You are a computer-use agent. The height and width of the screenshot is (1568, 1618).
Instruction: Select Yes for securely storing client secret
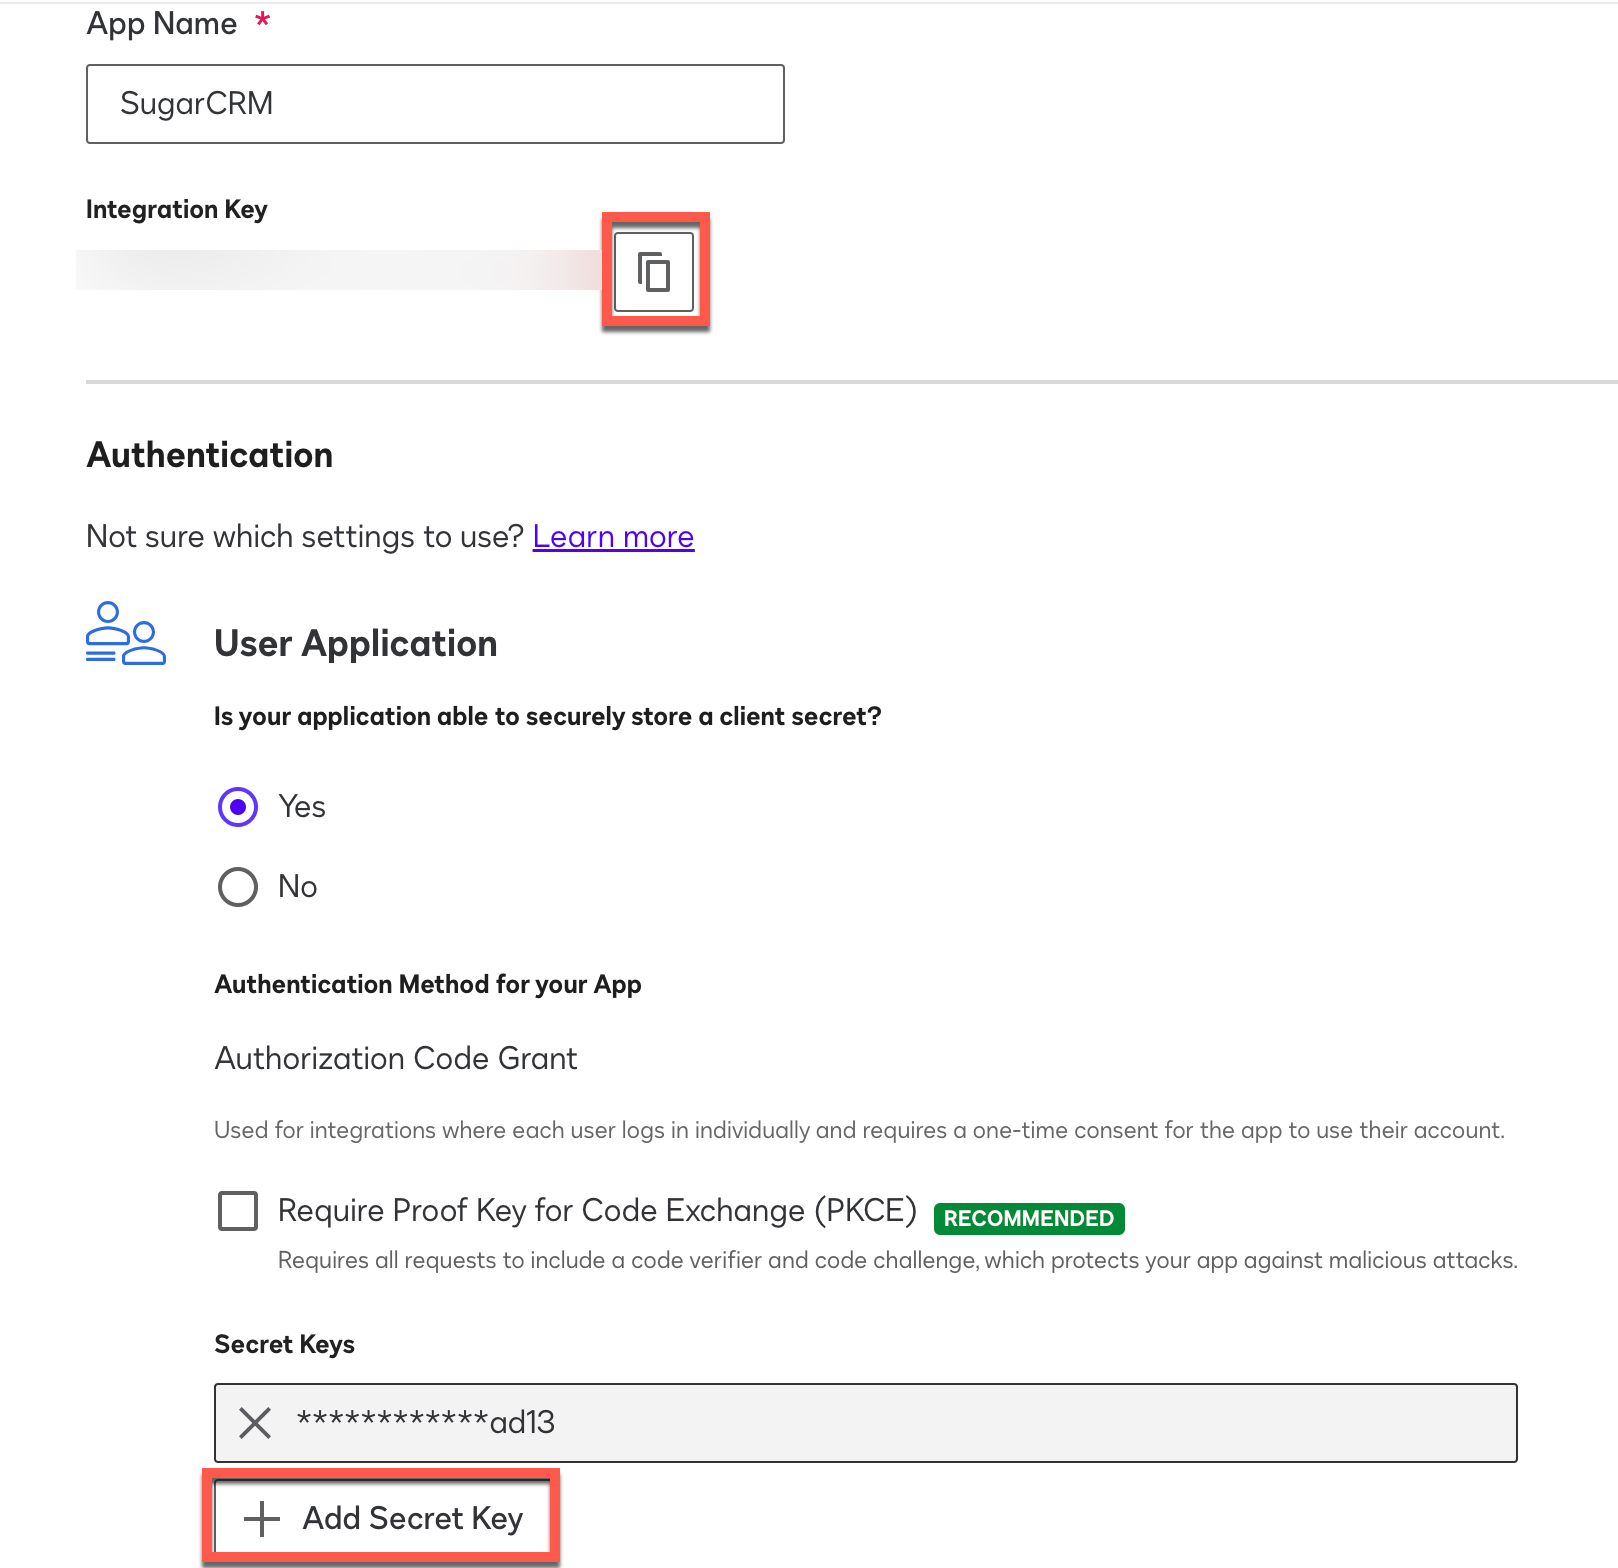pos(238,807)
